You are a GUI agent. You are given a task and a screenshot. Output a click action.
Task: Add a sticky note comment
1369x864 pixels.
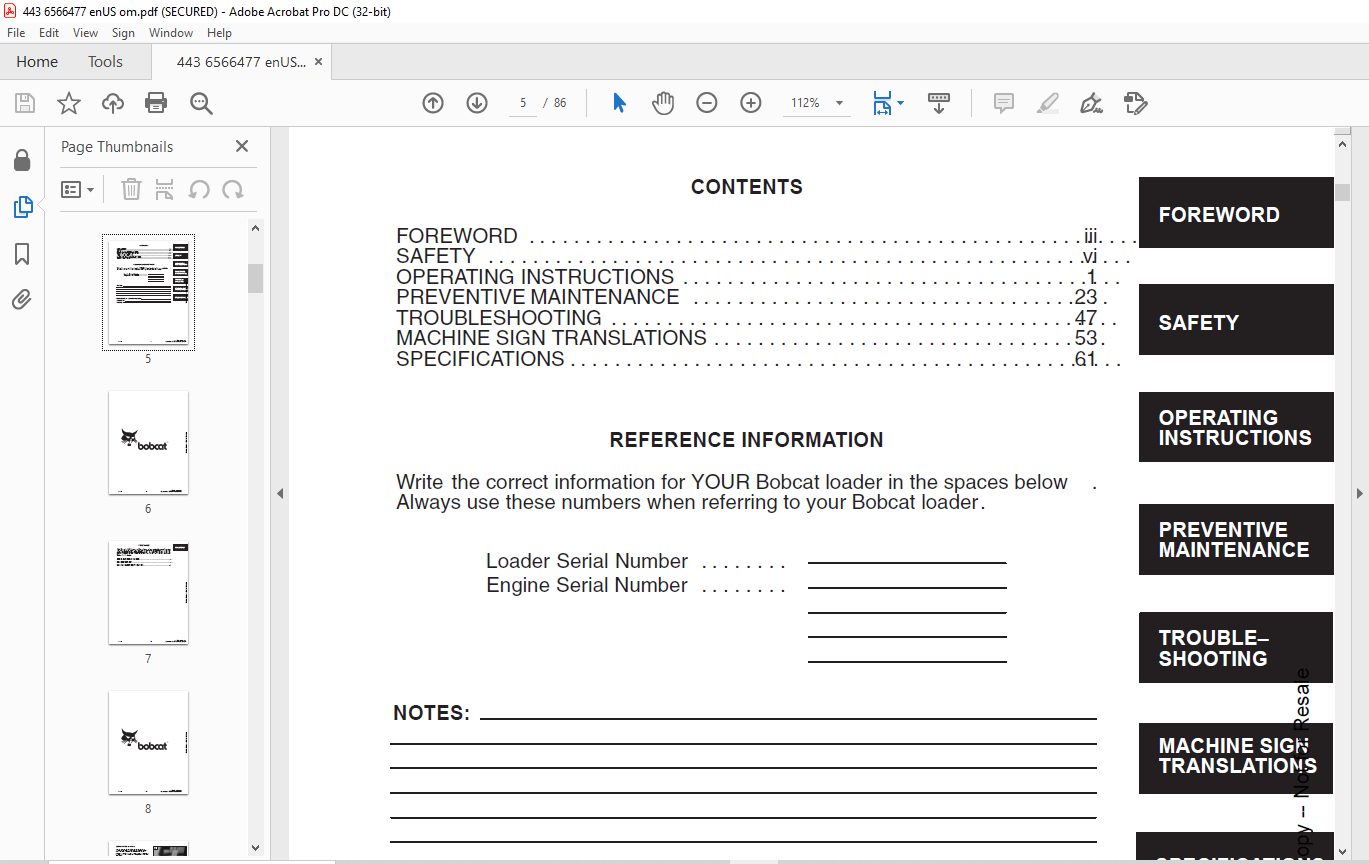click(1004, 103)
